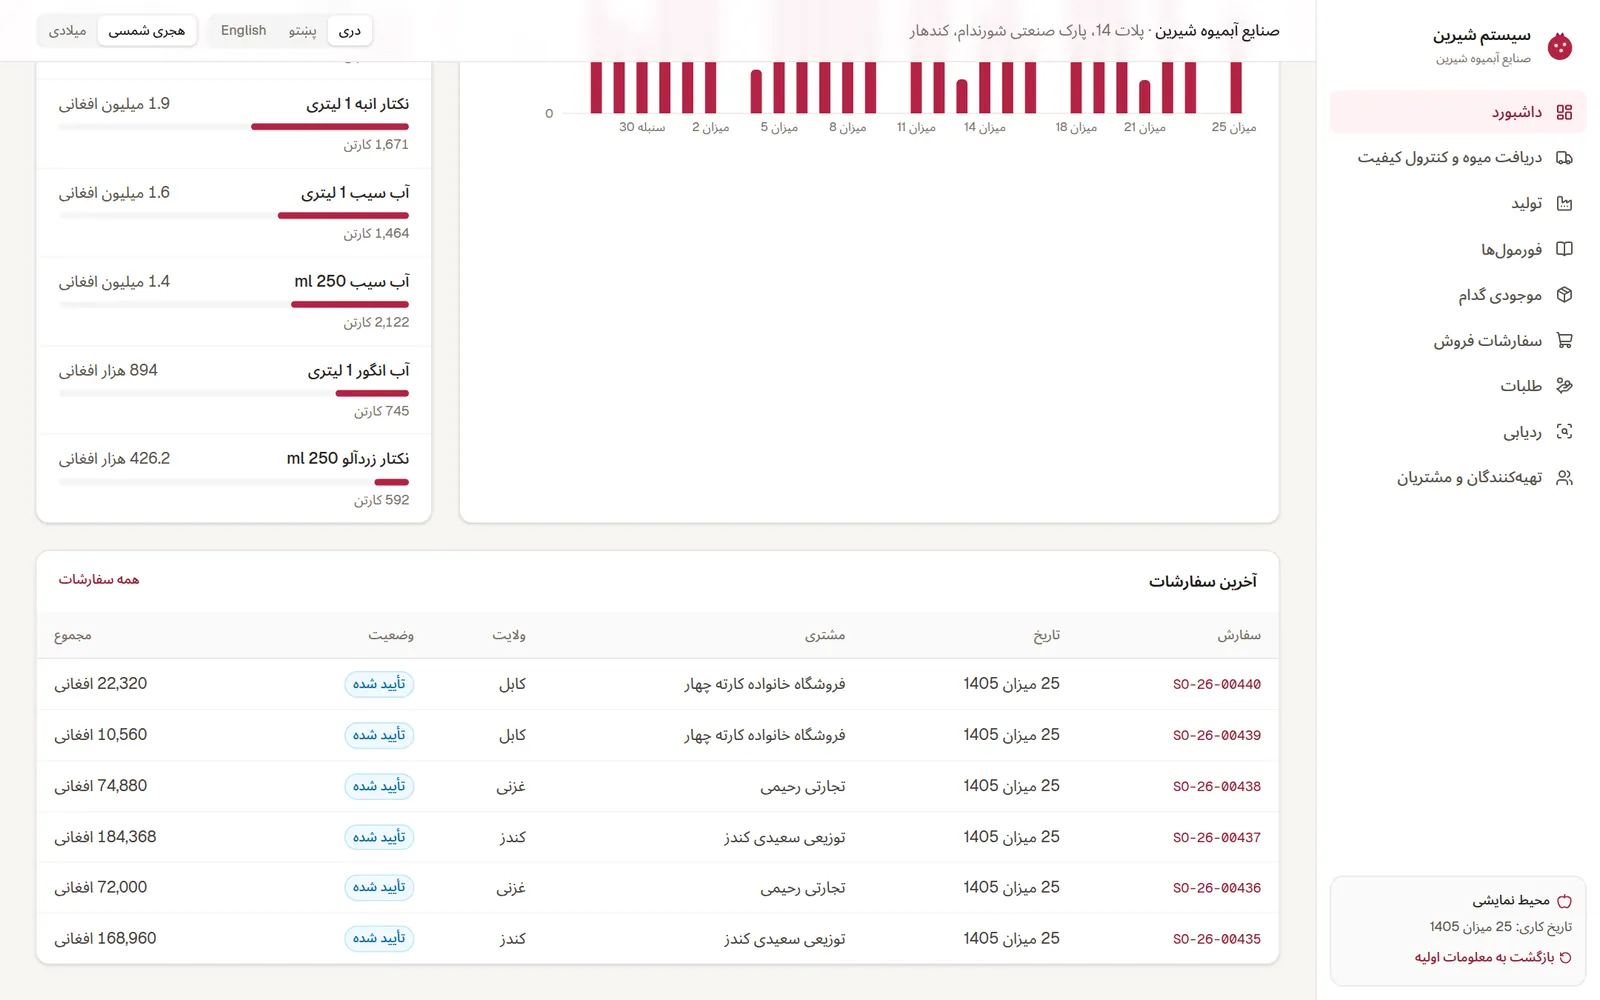Click 1,464 کارتن quantity text
The width and height of the screenshot is (1600, 1000).
click(x=376, y=234)
